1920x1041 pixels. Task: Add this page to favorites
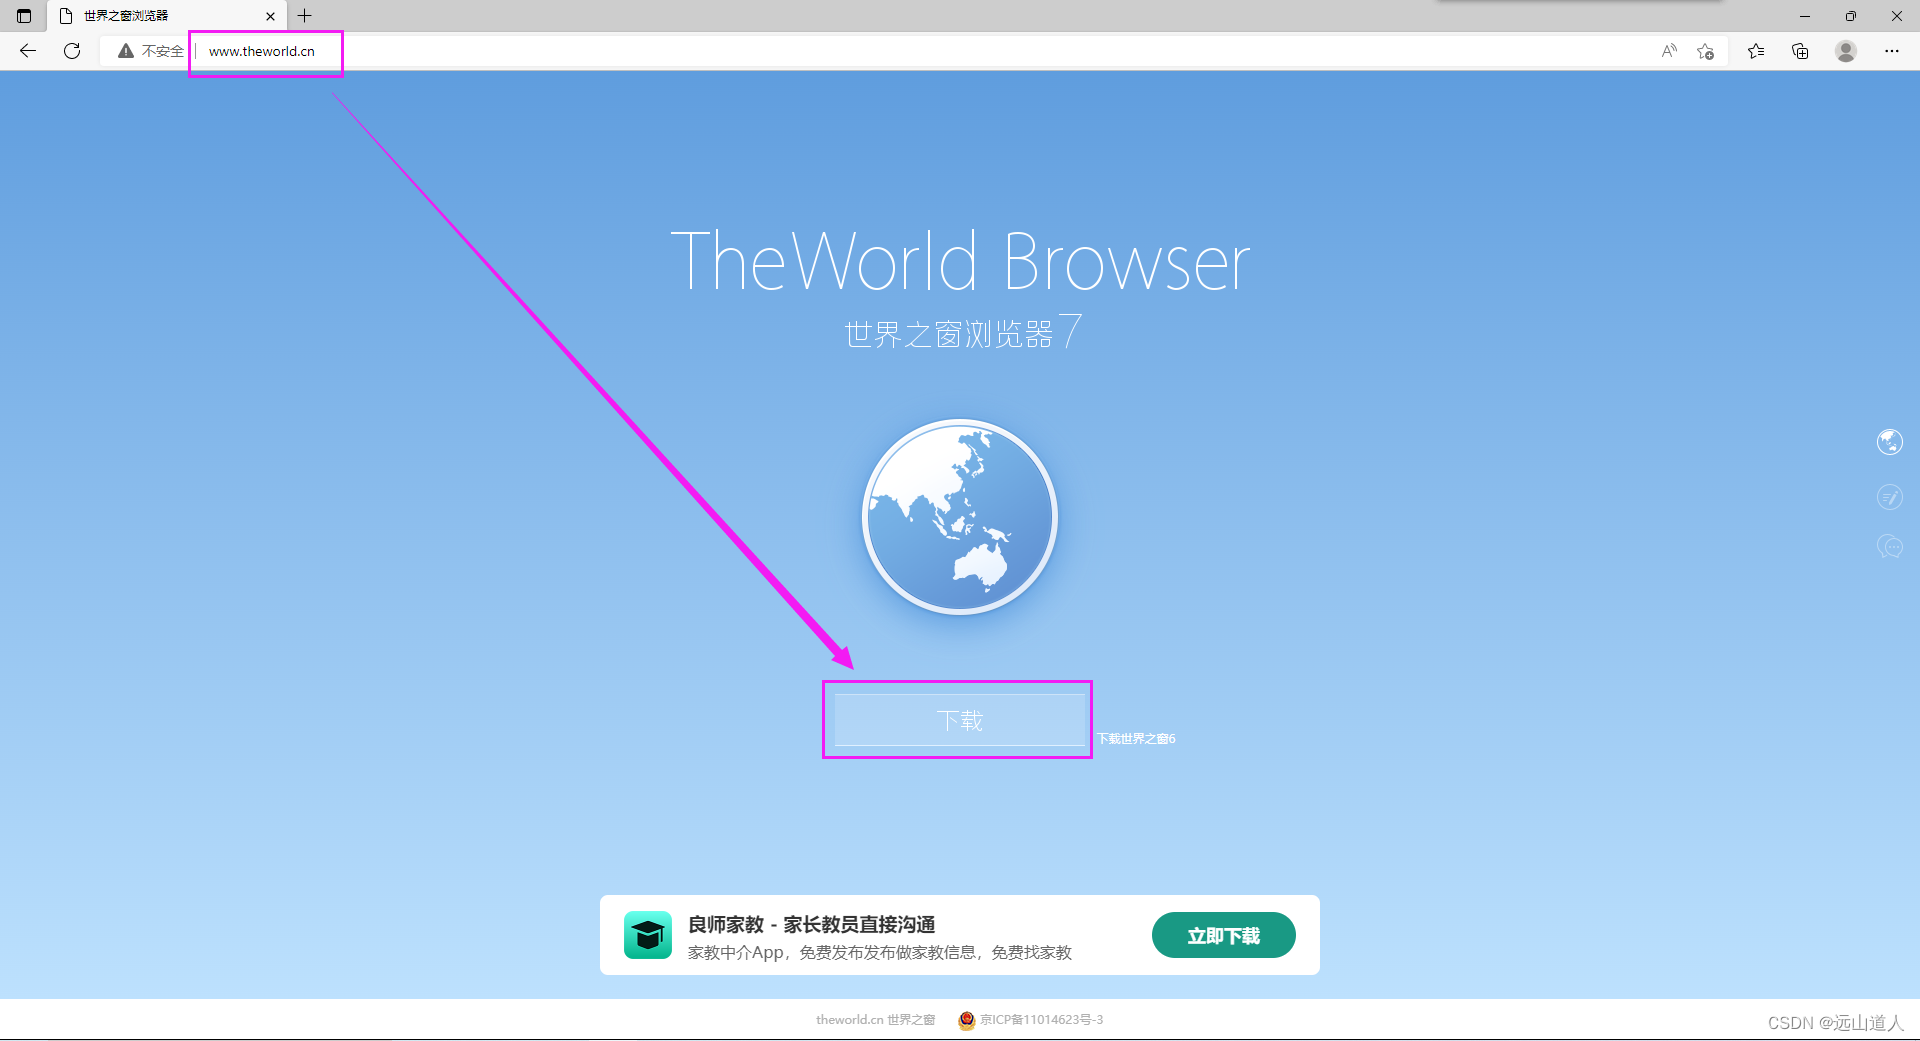coord(1706,51)
